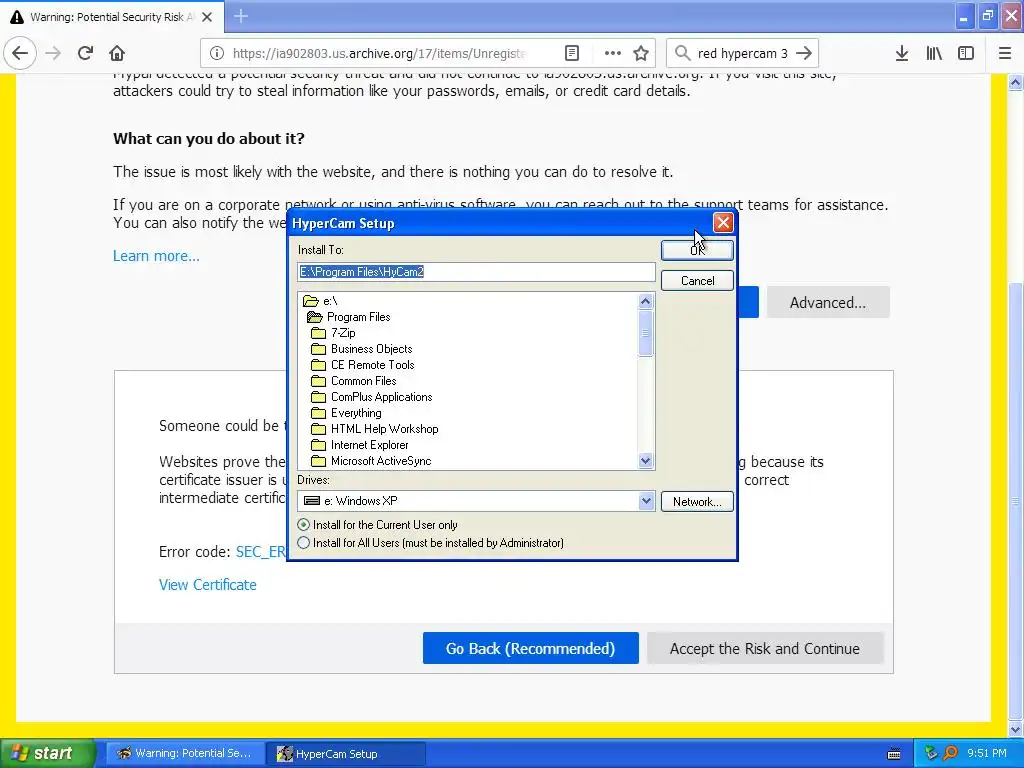Open the View Certificate link

(208, 585)
